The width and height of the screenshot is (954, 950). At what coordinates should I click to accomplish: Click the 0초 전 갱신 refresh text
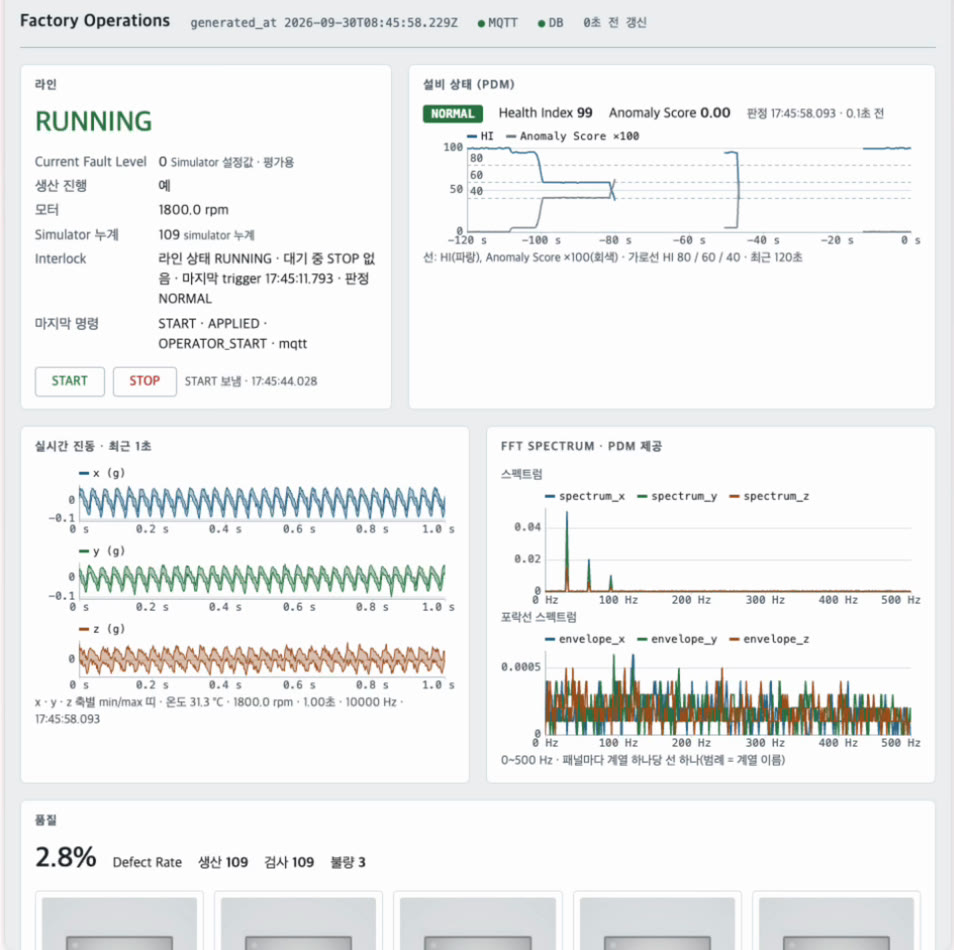click(x=615, y=23)
